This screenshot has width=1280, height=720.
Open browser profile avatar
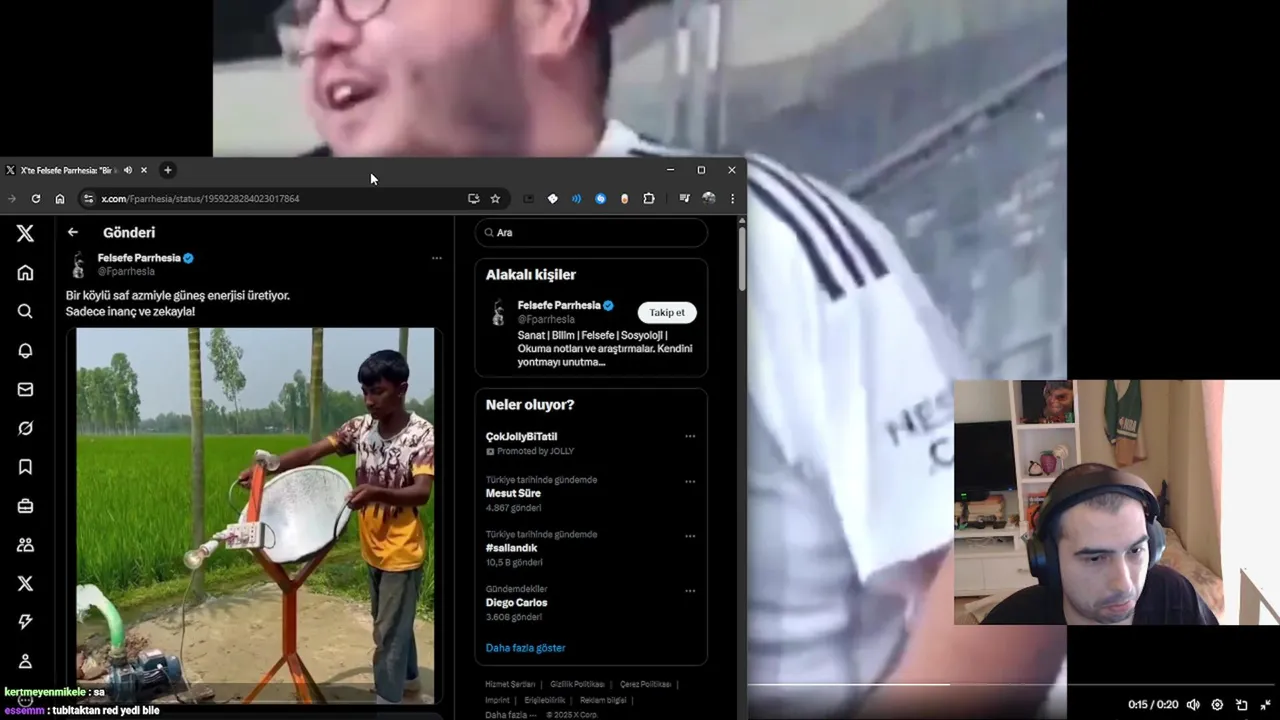coord(709,199)
